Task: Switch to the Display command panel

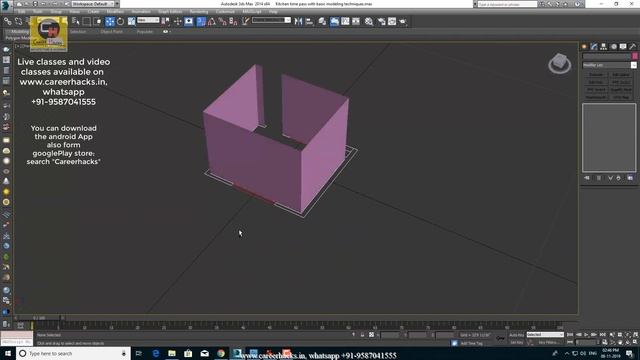Action: point(623,47)
